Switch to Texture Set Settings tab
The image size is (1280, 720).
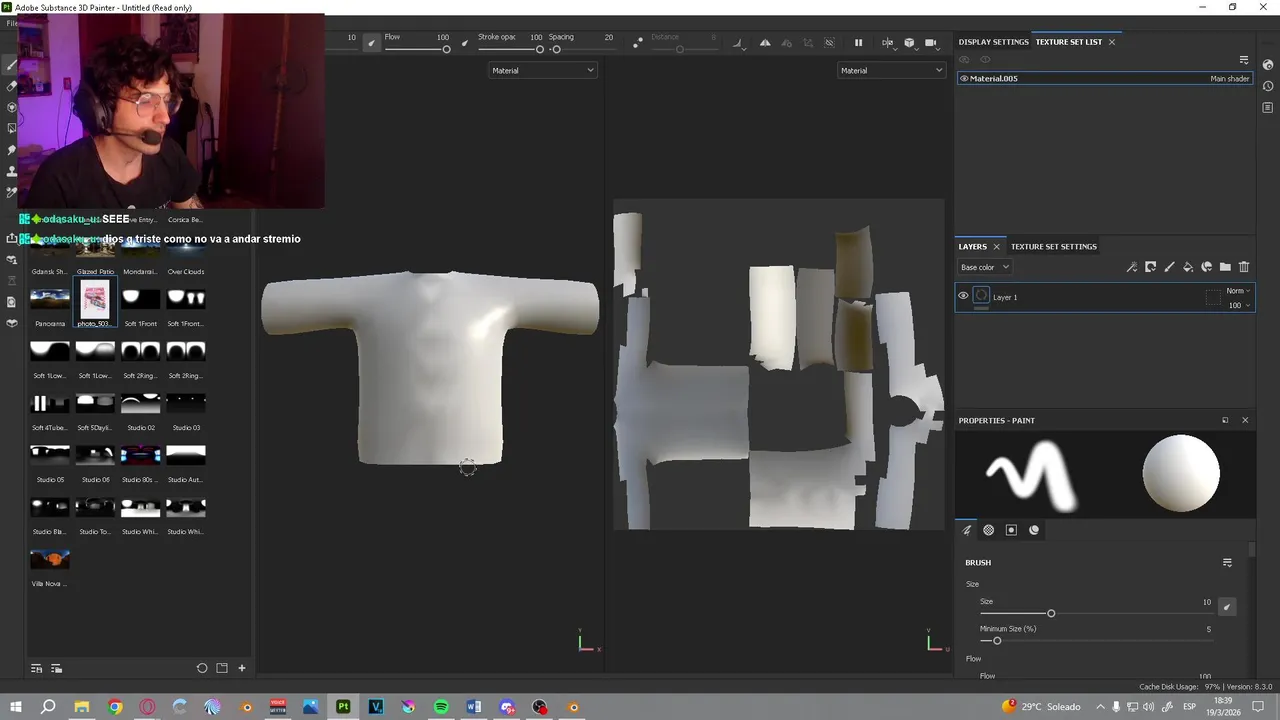pyautogui.click(x=1054, y=246)
